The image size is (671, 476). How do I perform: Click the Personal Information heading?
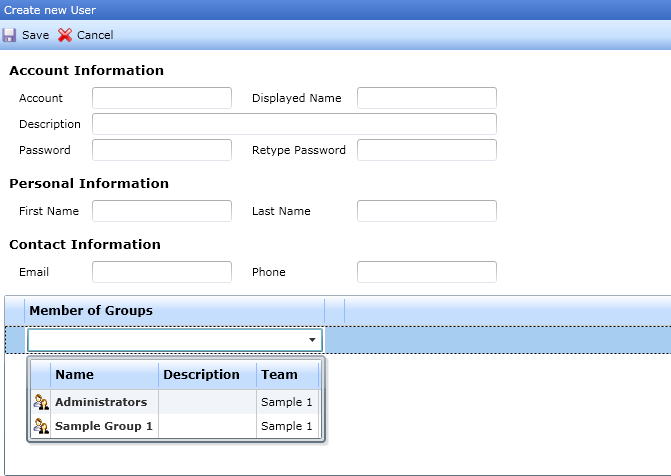89,184
